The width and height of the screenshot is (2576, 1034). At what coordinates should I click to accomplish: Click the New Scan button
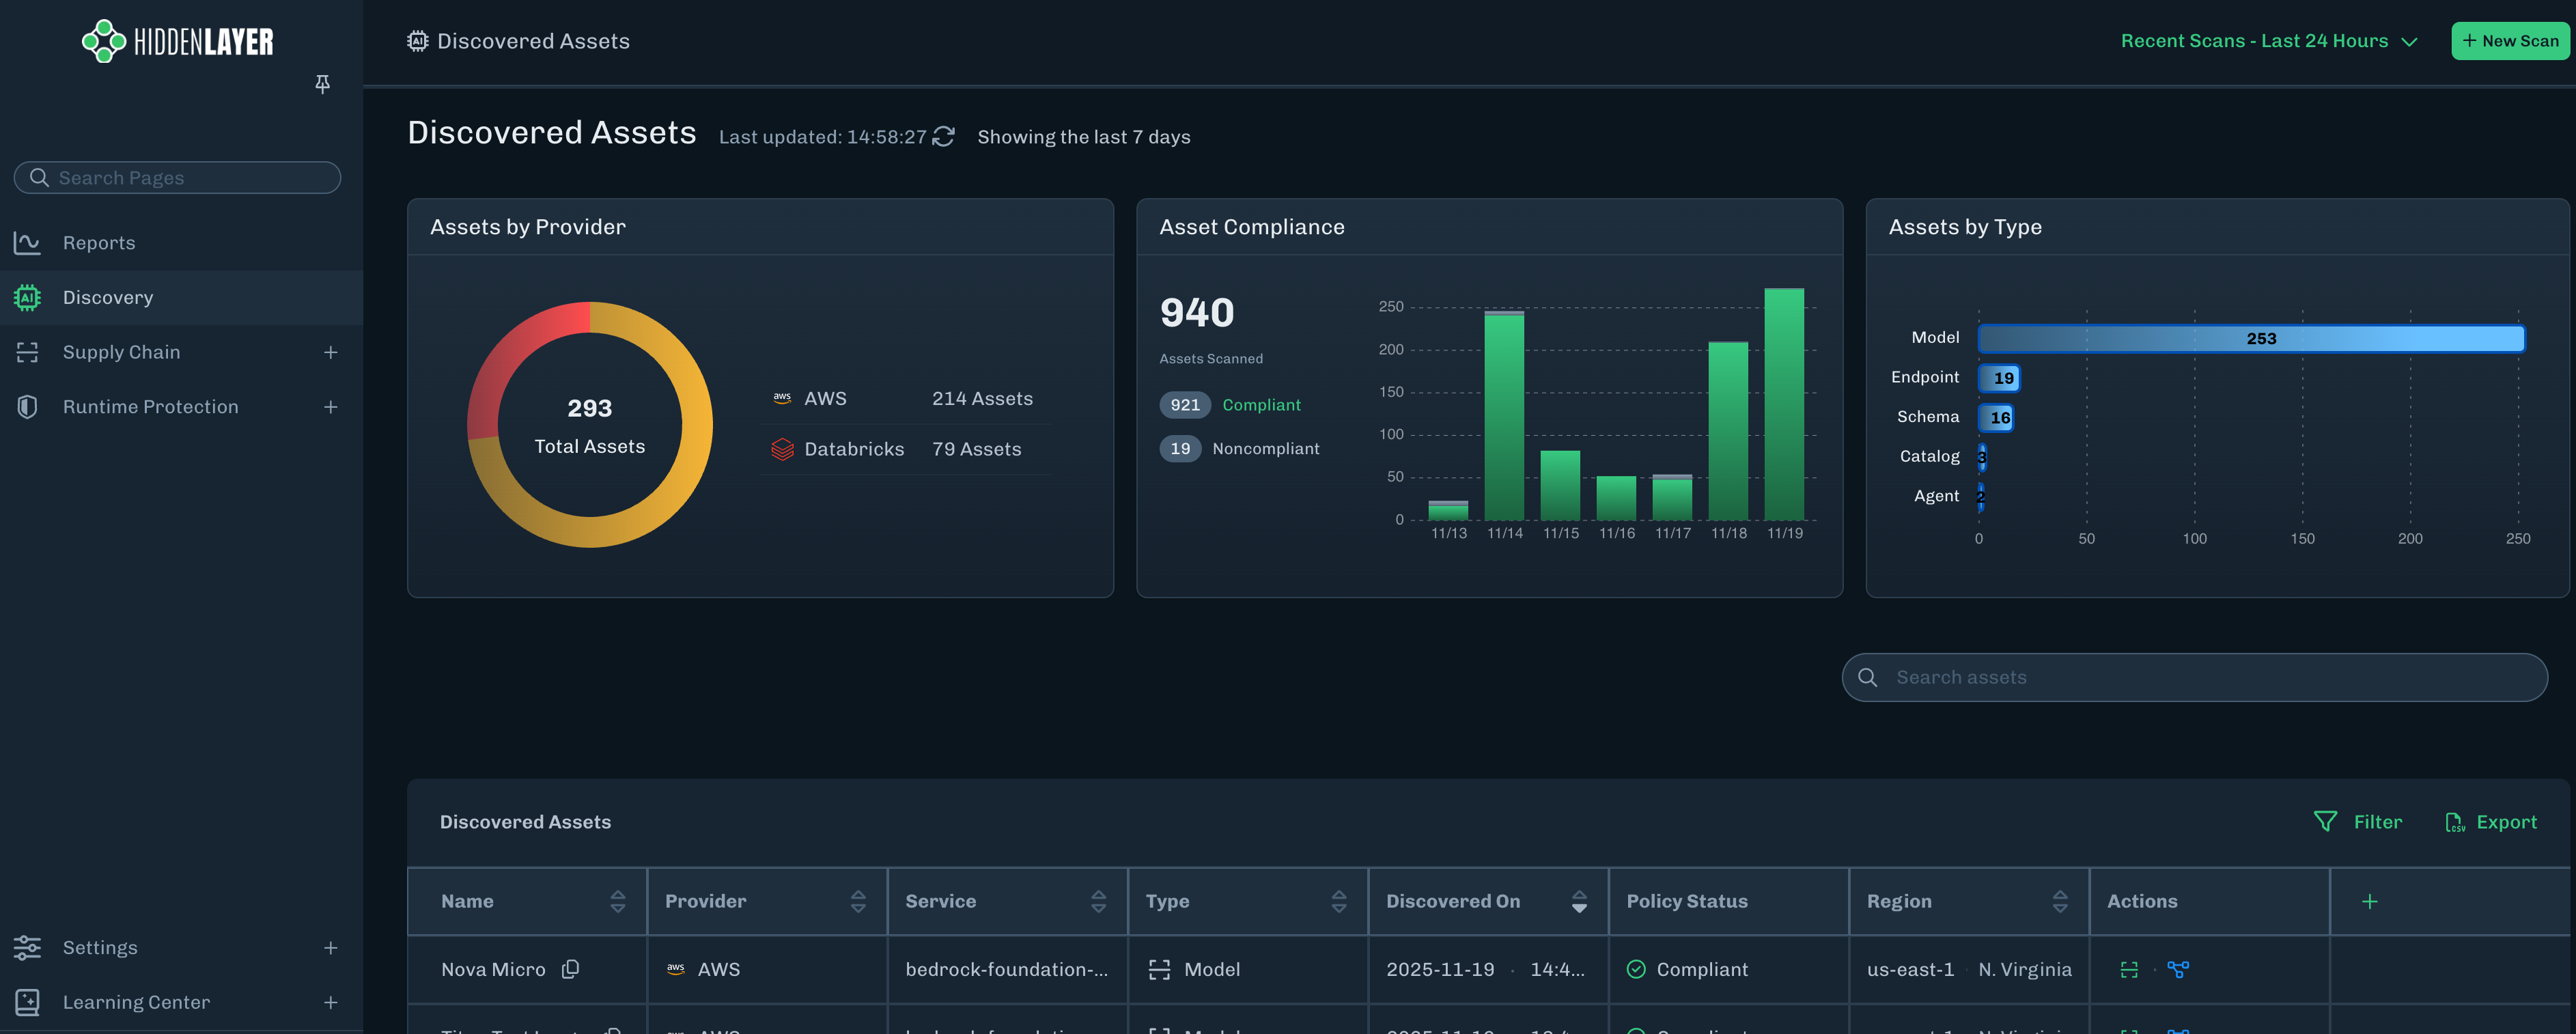[x=2510, y=41]
